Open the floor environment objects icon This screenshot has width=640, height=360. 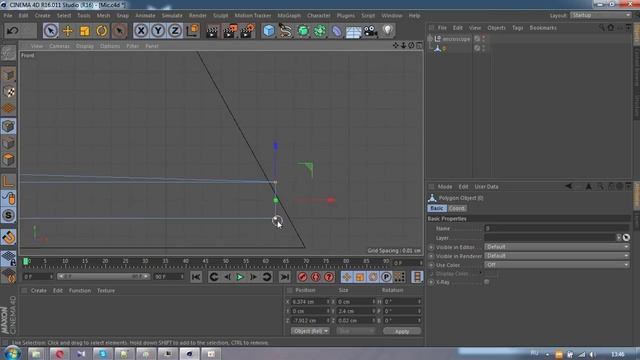[353, 31]
